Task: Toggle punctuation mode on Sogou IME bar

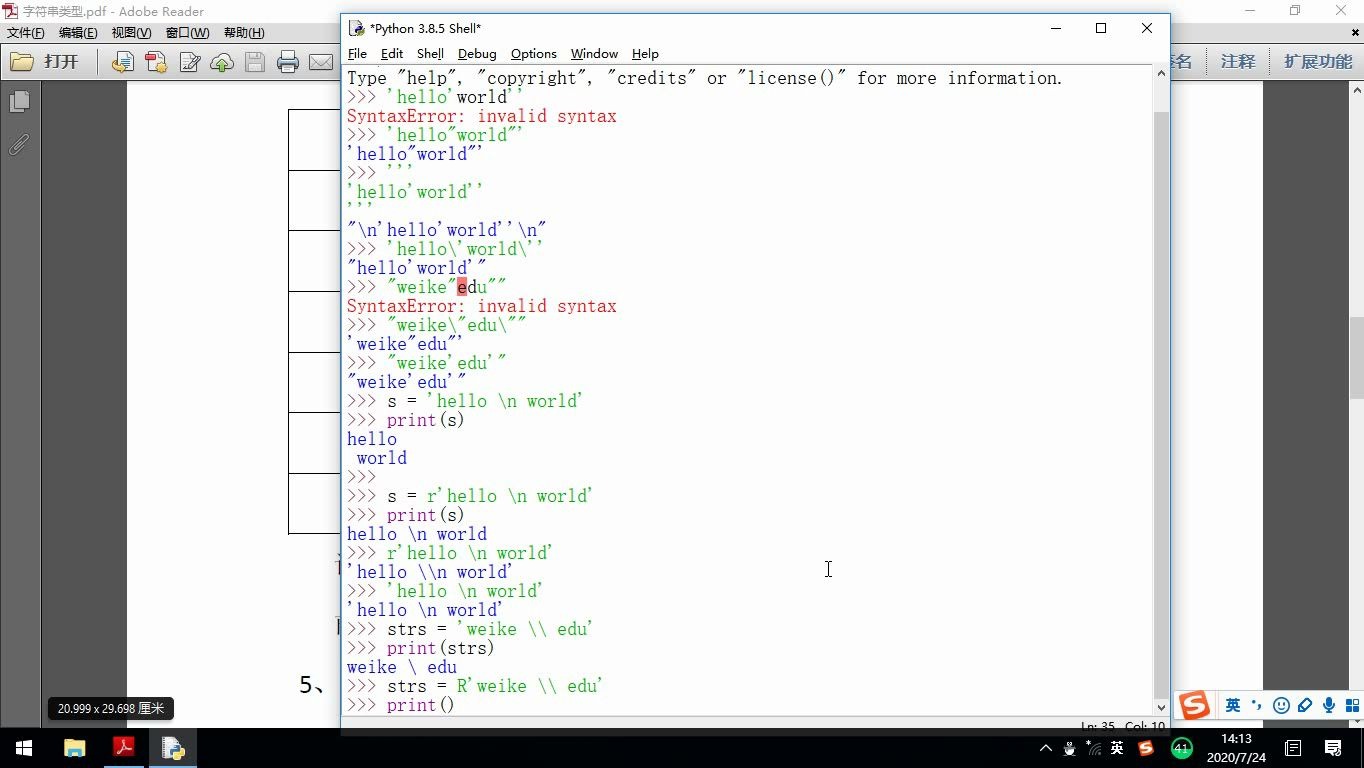Action: (x=1256, y=706)
